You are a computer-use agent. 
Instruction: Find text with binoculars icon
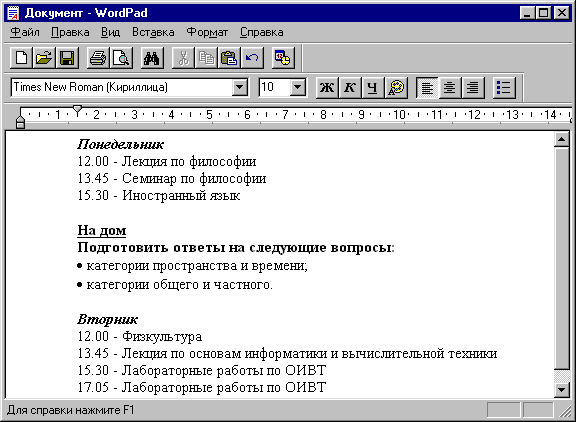(x=152, y=58)
